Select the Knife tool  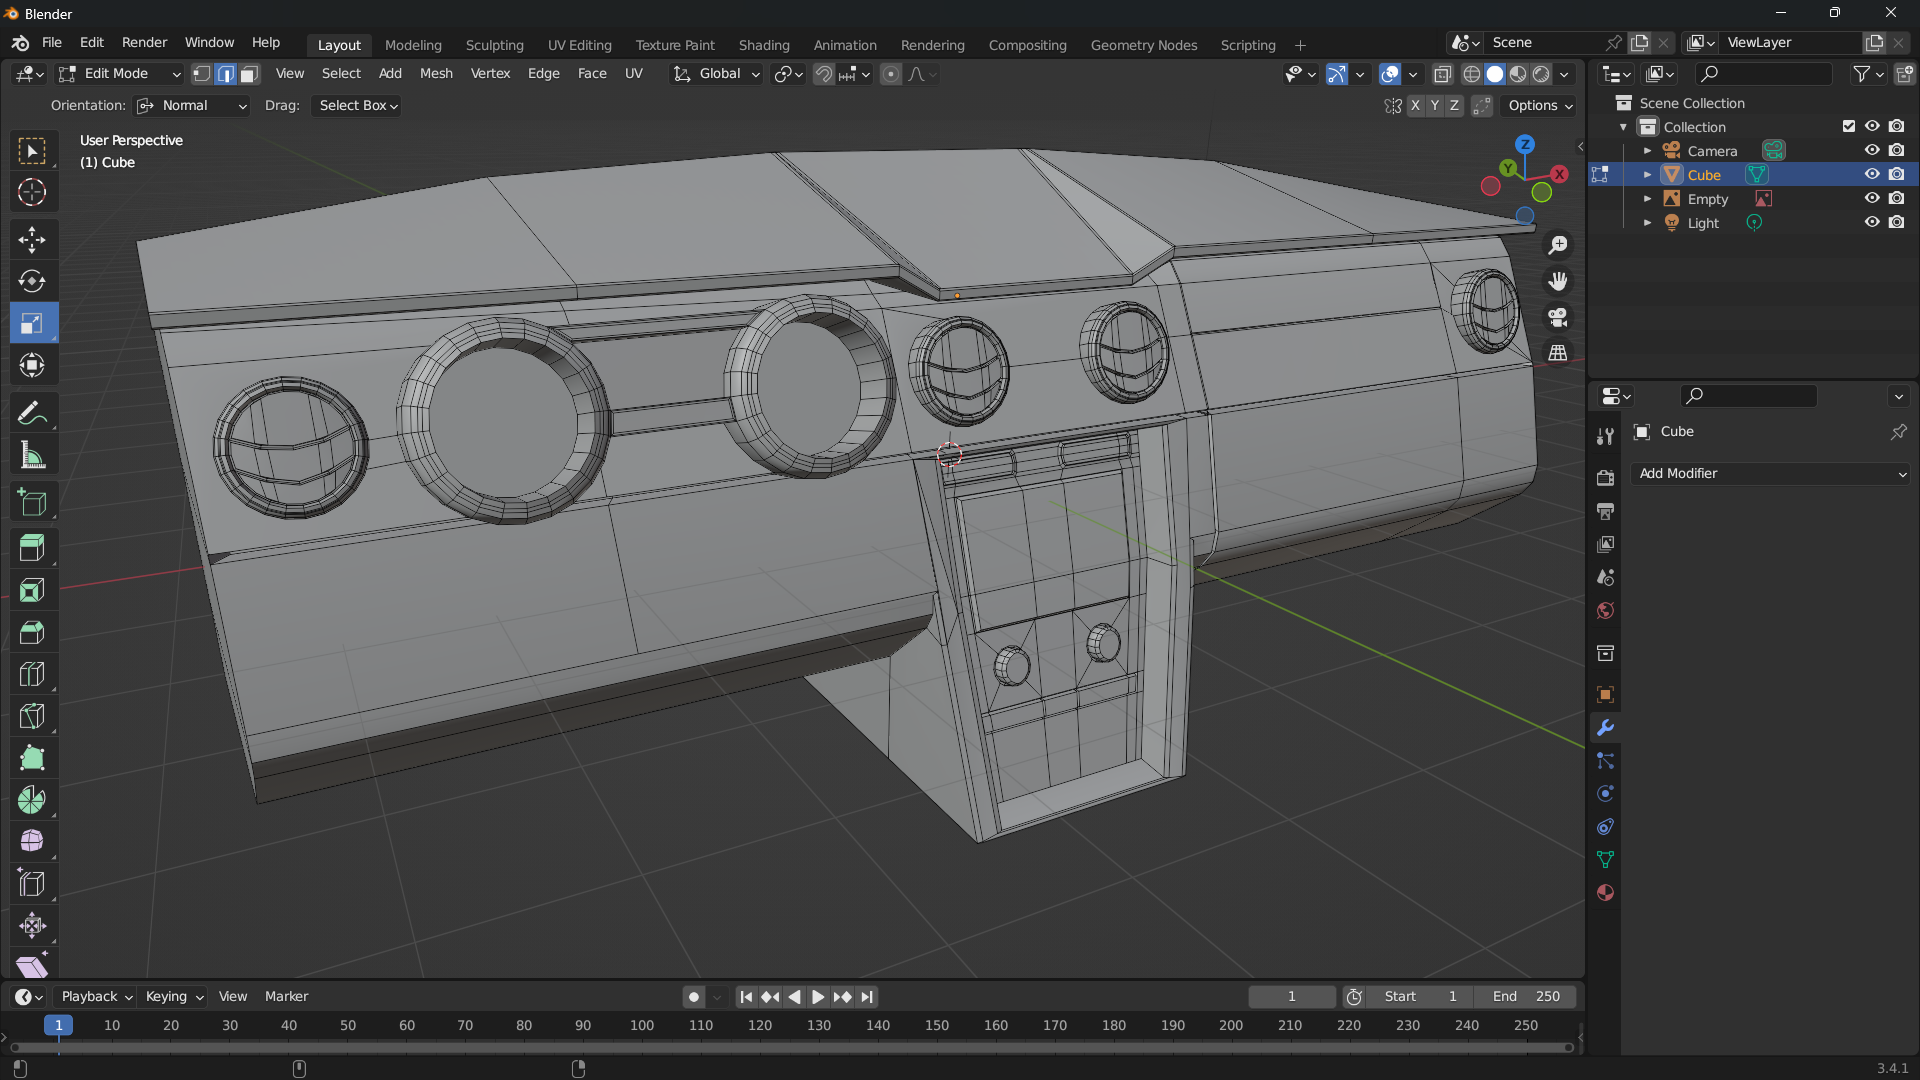pyautogui.click(x=32, y=716)
